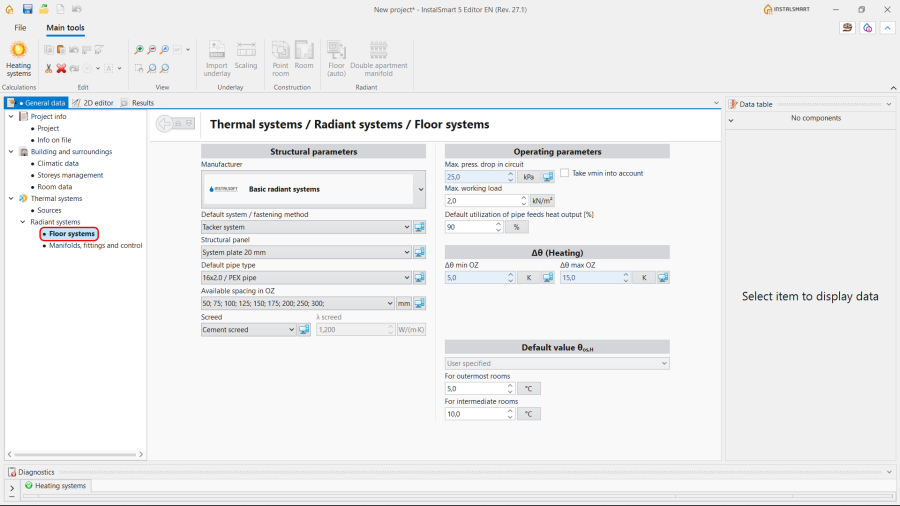900x506 pixels.
Task: Click monitor icon beside Max. press. drop kPa
Action: tap(548, 177)
